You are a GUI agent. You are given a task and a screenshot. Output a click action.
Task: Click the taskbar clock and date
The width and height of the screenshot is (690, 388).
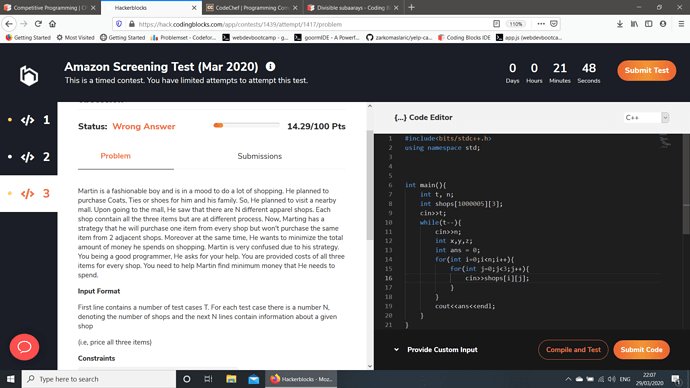tap(650, 379)
